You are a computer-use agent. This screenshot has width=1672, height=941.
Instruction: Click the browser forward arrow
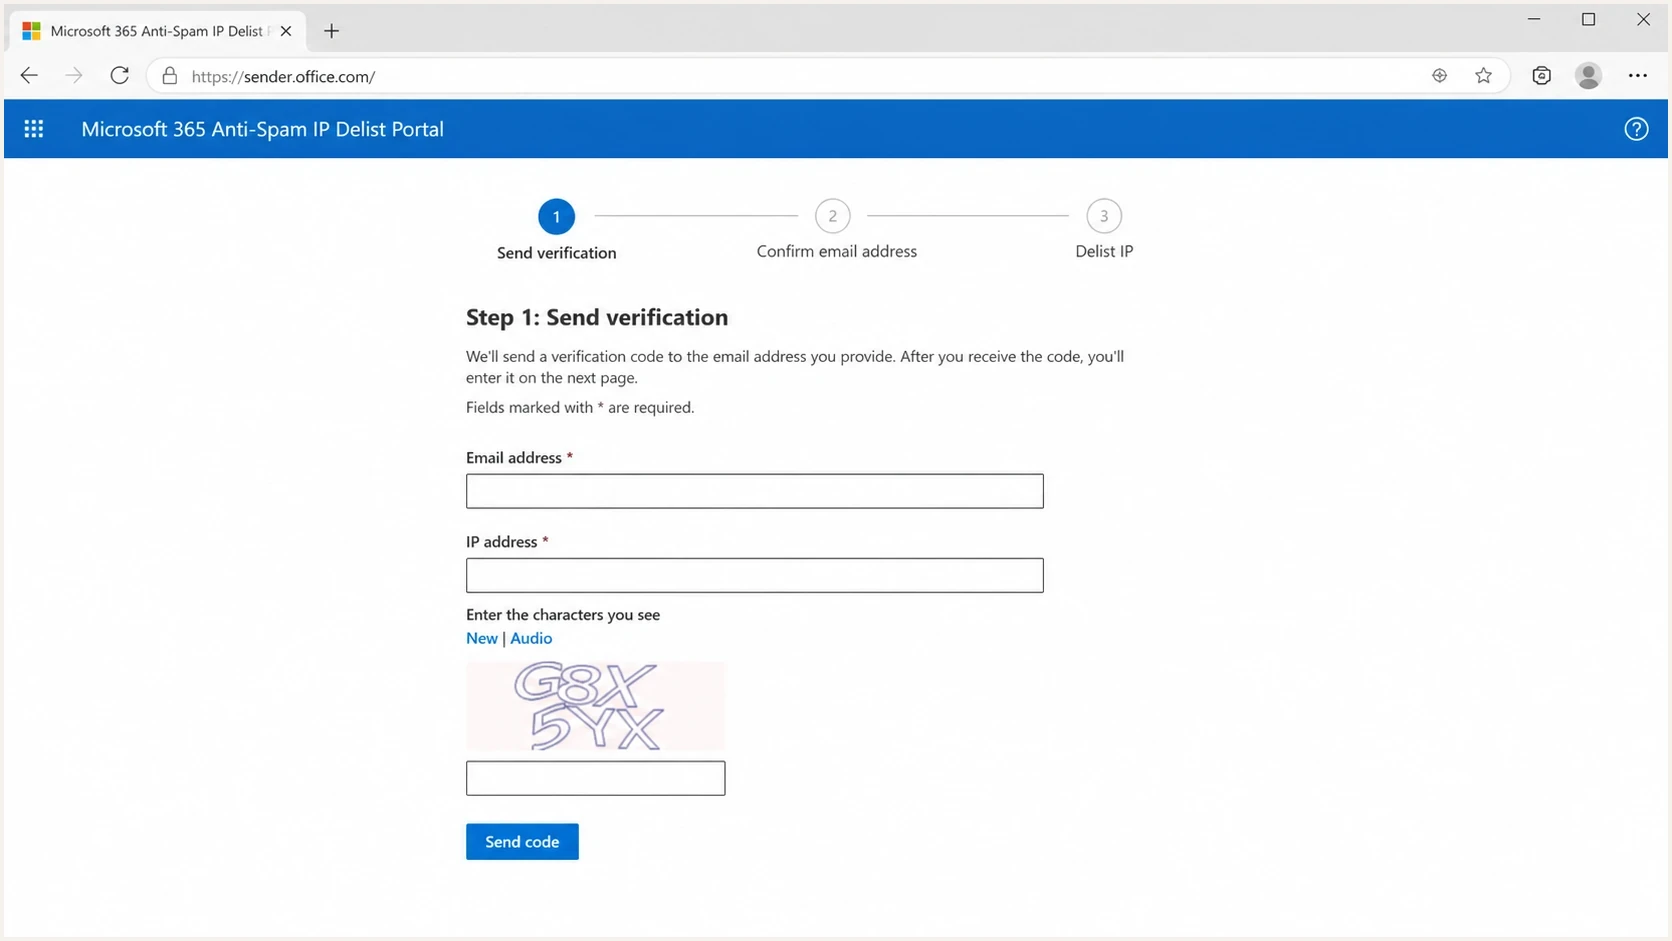click(x=74, y=76)
